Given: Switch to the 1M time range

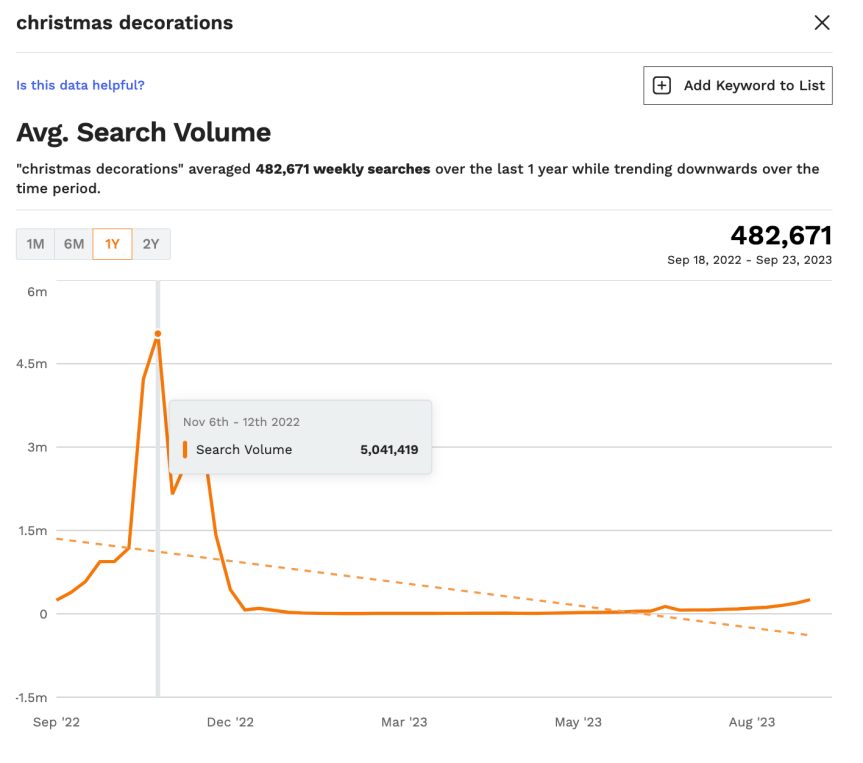Looking at the screenshot, I should click(35, 244).
